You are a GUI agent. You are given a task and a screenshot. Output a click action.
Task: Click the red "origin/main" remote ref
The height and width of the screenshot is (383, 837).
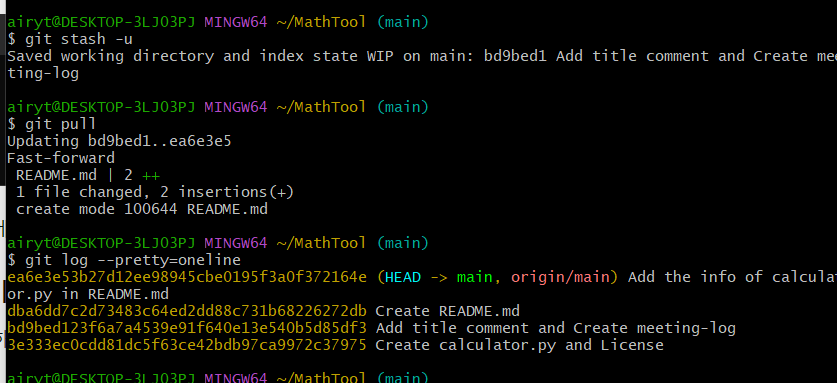[560, 277]
